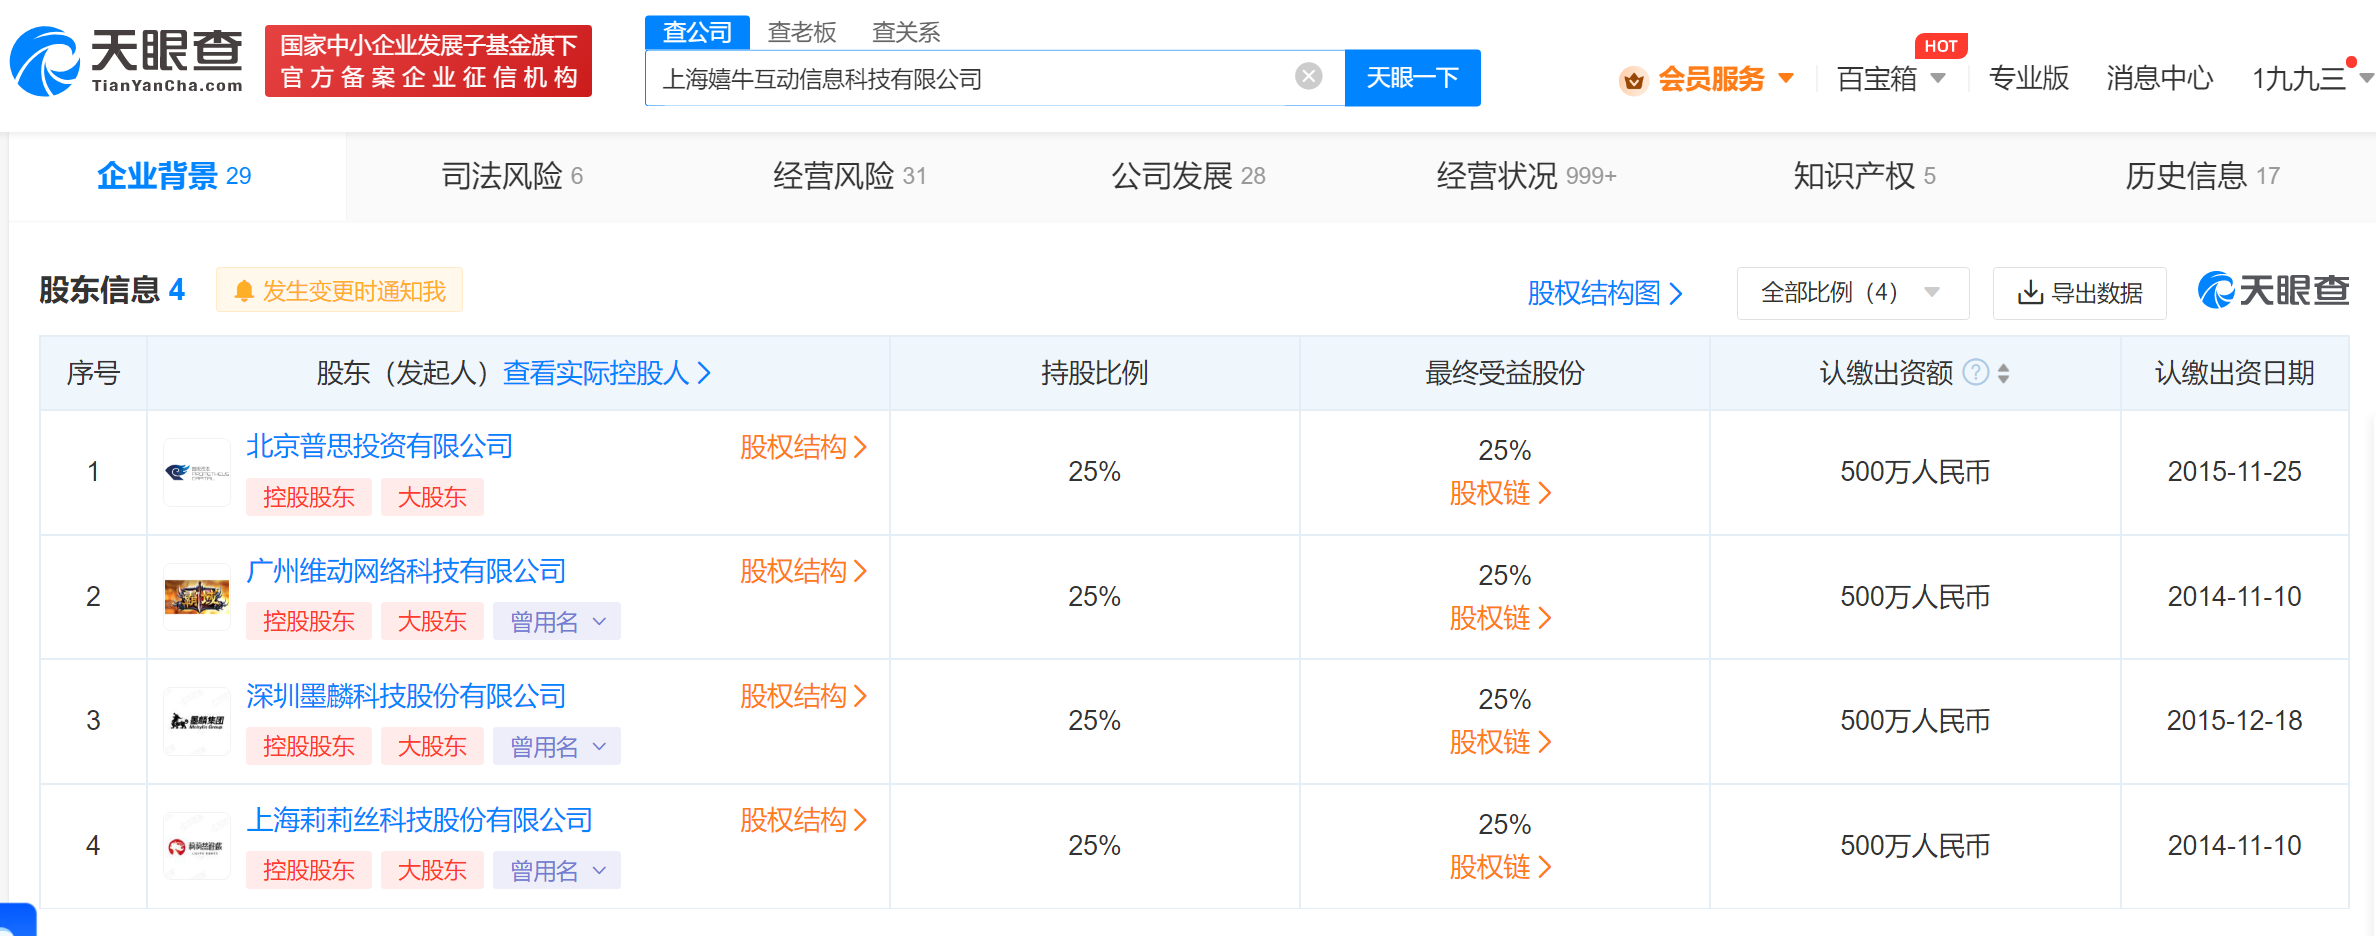2376x936 pixels.
Task: Open 股权结构 for 广州维动网络科技
Action: point(803,571)
